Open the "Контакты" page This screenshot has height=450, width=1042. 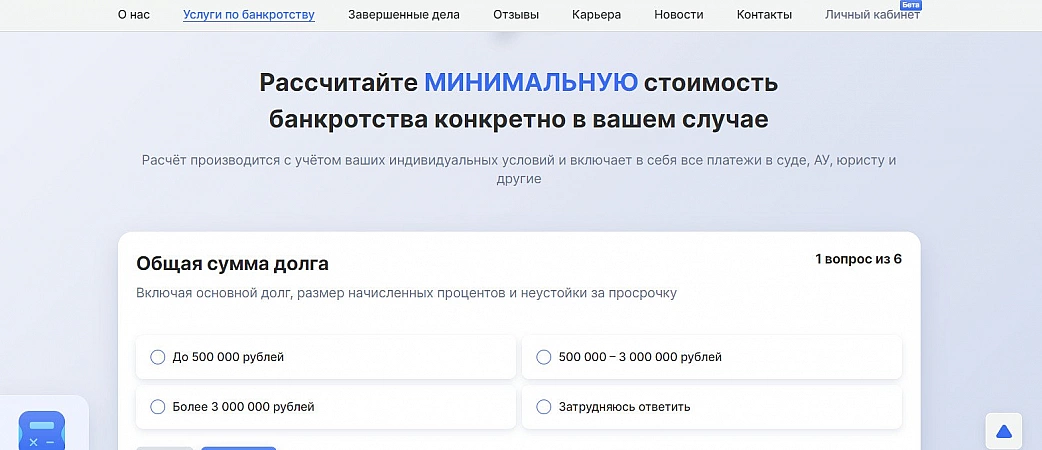[764, 15]
